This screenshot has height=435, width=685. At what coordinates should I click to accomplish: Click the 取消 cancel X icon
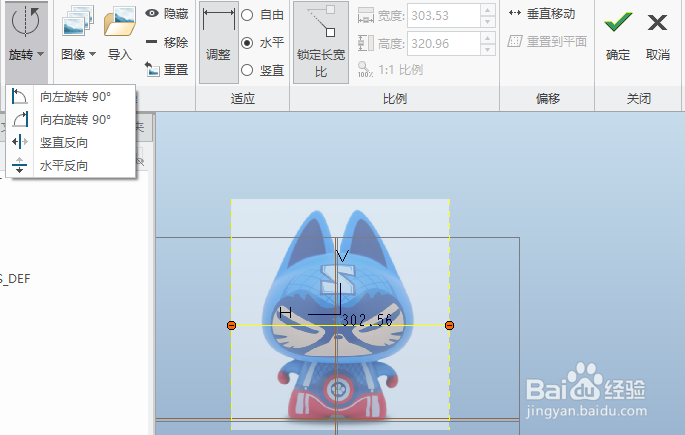657,22
